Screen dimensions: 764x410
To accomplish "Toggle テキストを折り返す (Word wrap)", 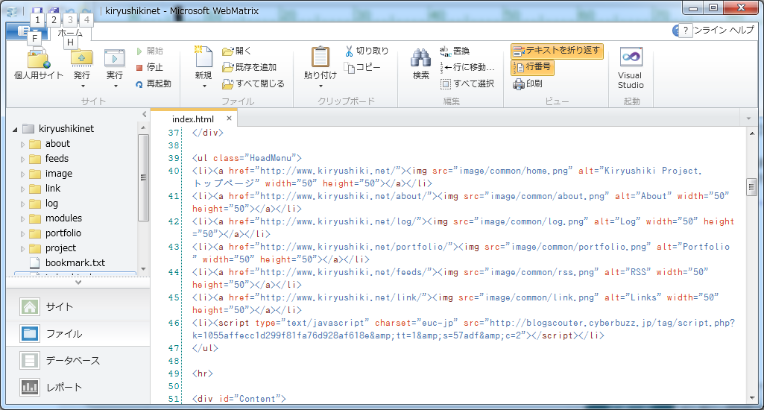I will 557,51.
